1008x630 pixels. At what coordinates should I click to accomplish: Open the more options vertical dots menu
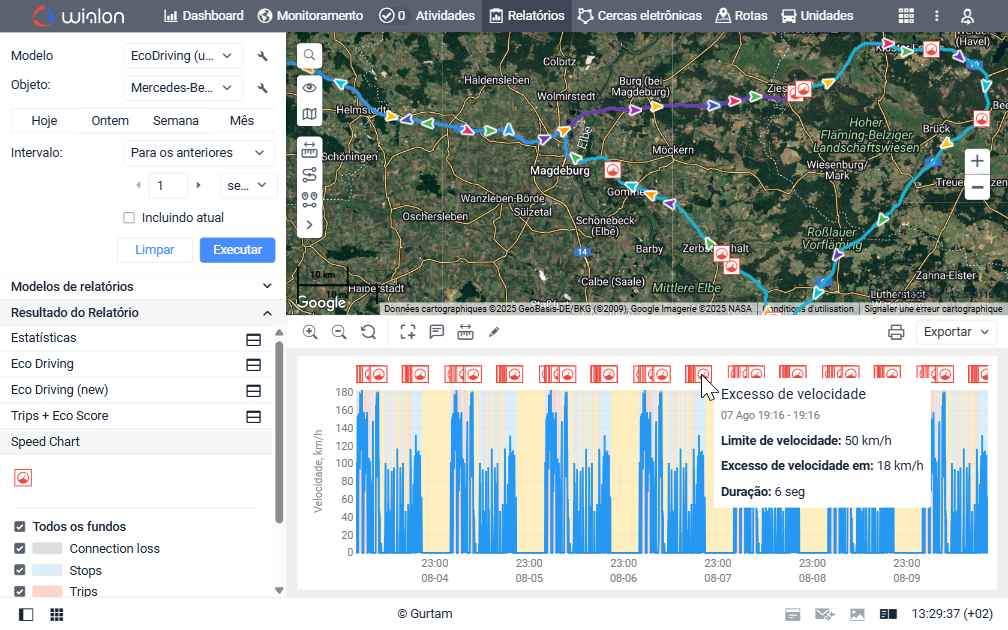(x=937, y=16)
